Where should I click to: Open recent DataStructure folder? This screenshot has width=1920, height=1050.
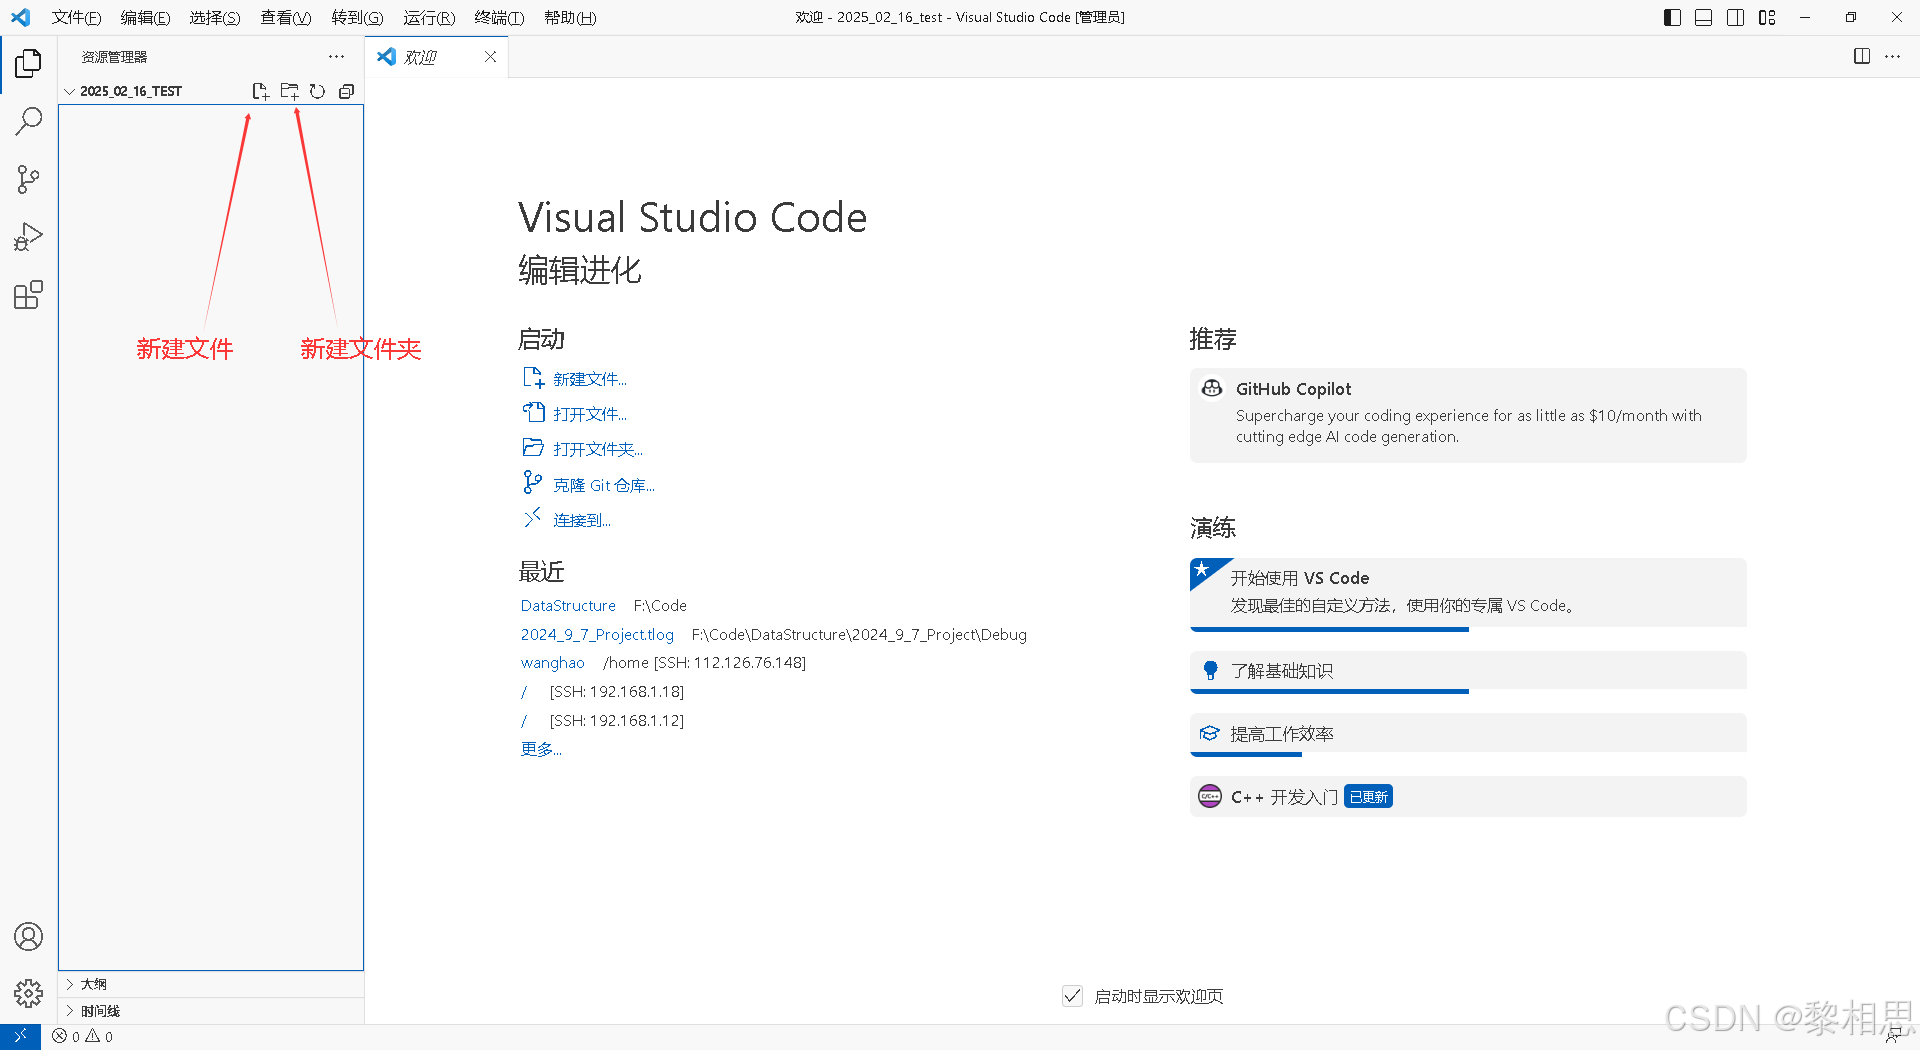point(568,606)
